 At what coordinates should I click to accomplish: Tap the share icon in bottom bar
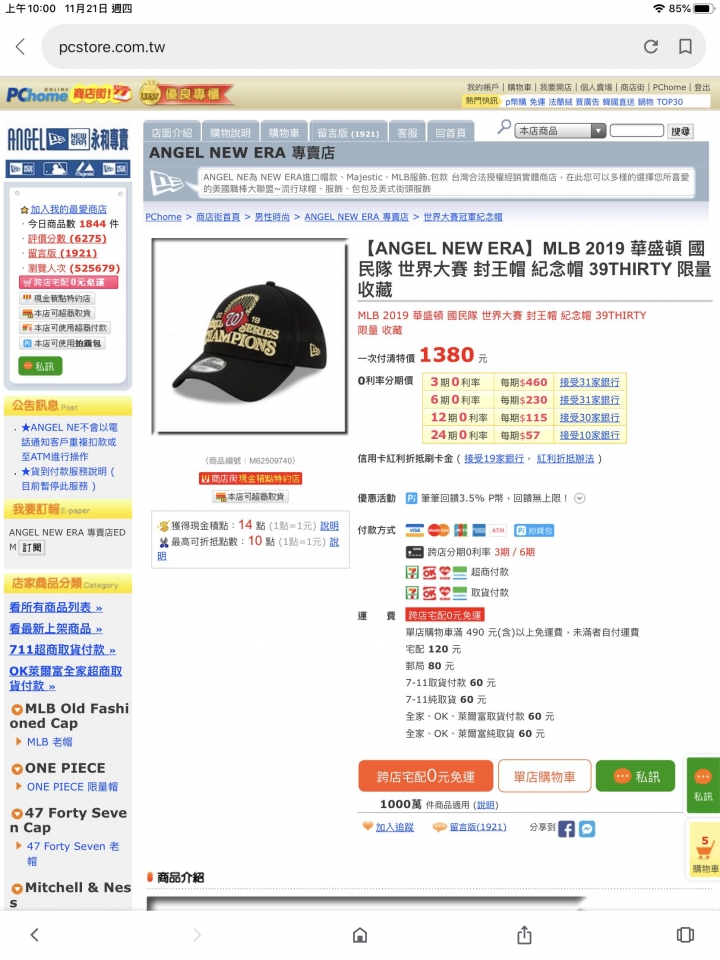pos(524,934)
